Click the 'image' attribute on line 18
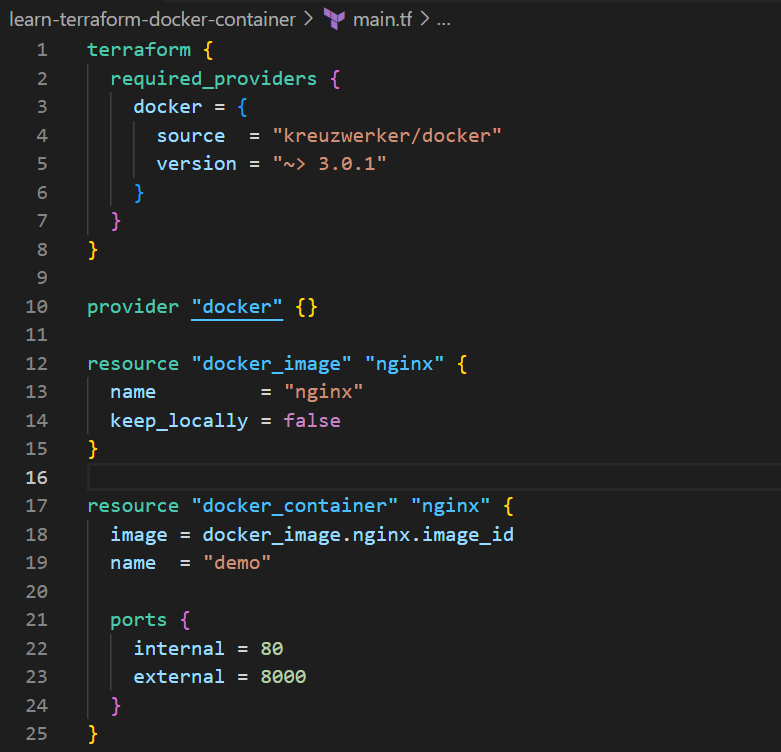 (x=138, y=535)
